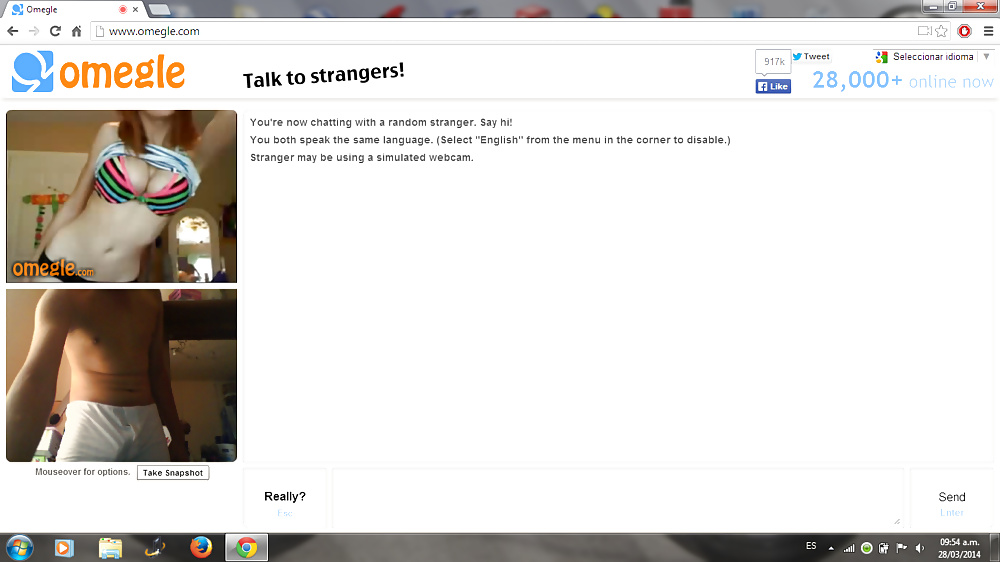Go to browser Home page icon
The image size is (1000, 562).
(x=76, y=31)
